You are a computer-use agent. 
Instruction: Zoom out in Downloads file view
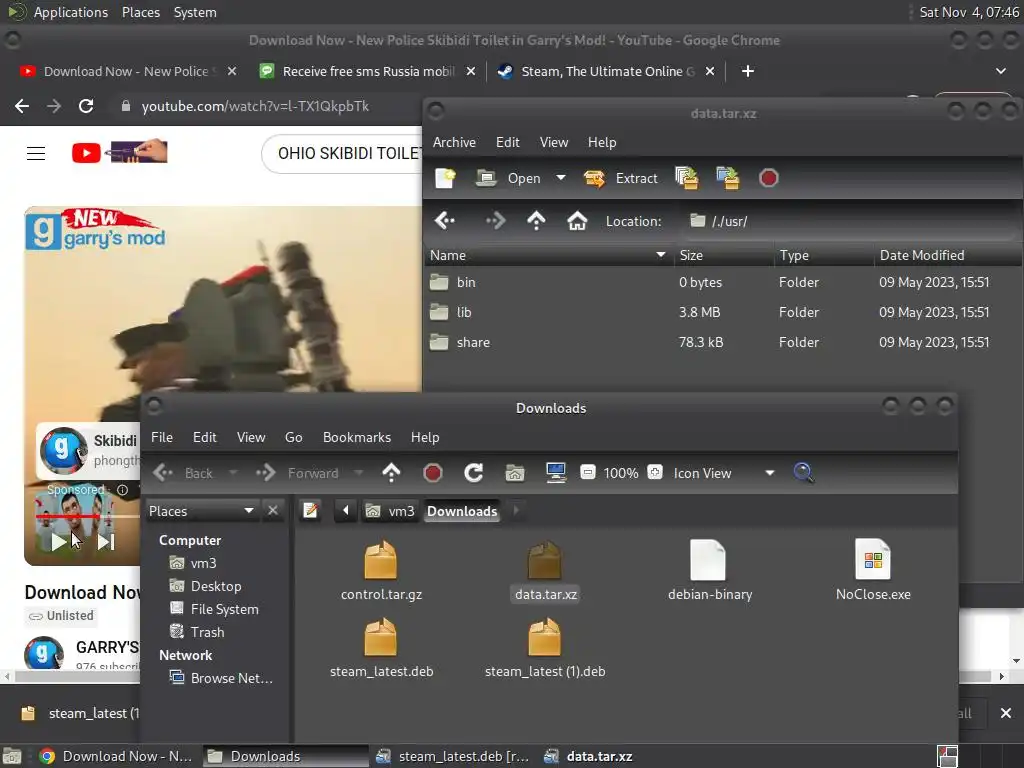pos(588,472)
